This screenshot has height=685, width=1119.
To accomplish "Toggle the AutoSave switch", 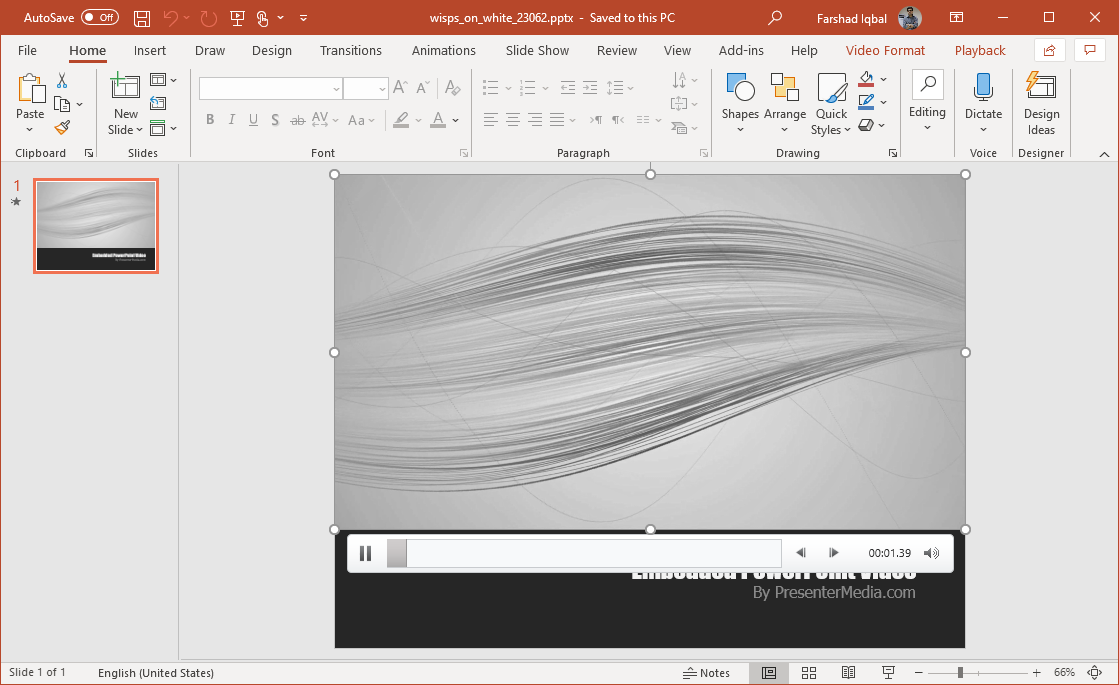I will point(100,18).
